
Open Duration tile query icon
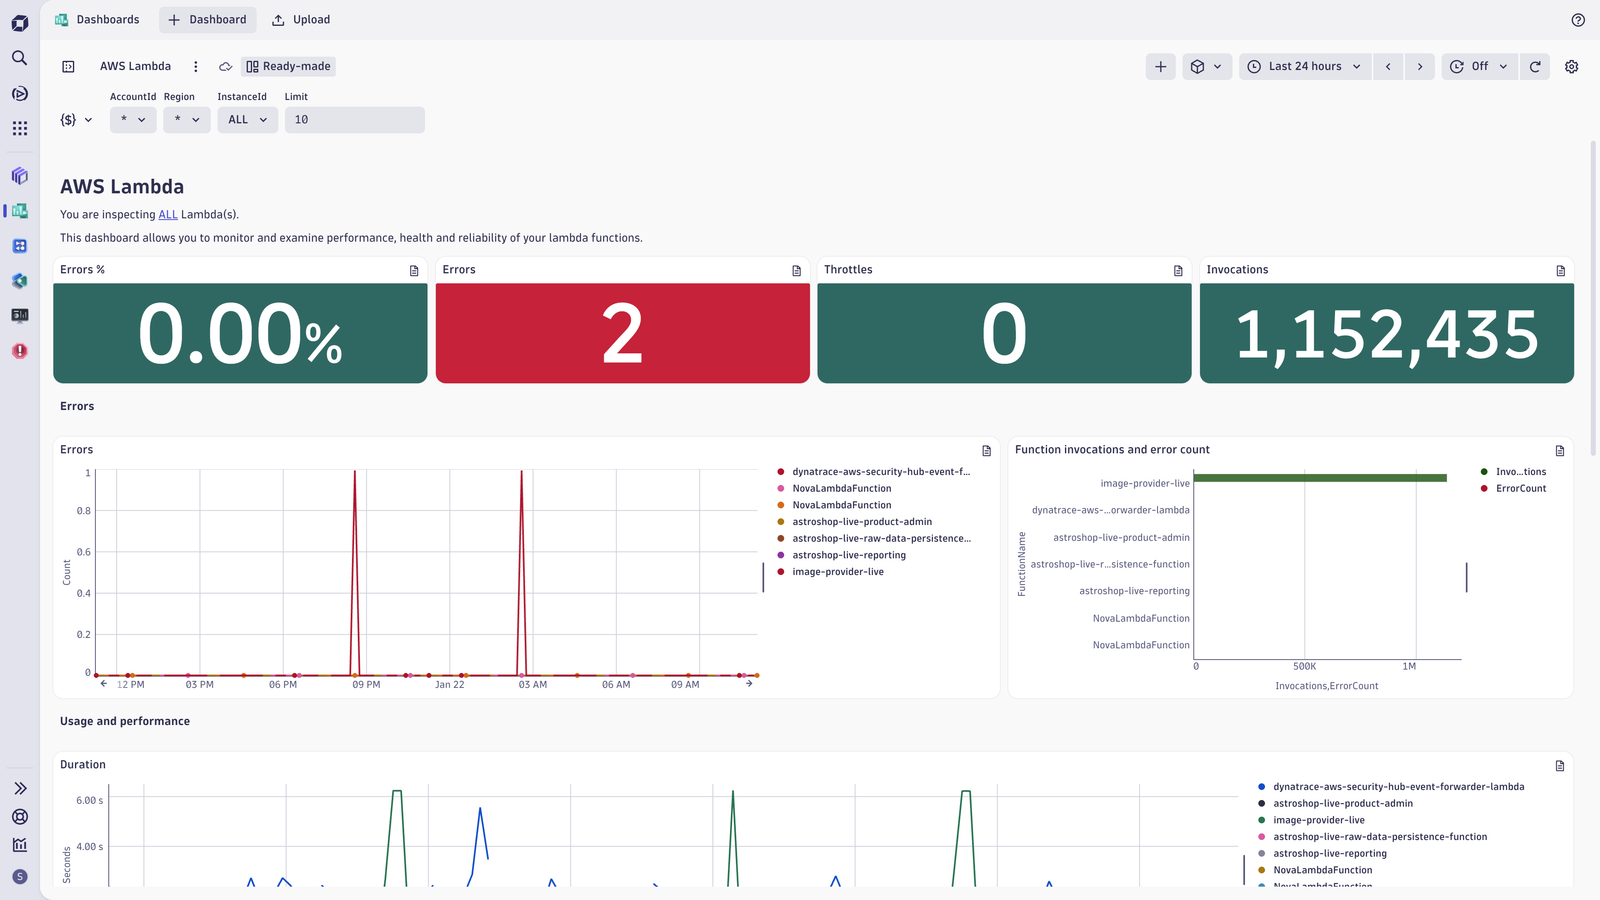click(x=1559, y=766)
